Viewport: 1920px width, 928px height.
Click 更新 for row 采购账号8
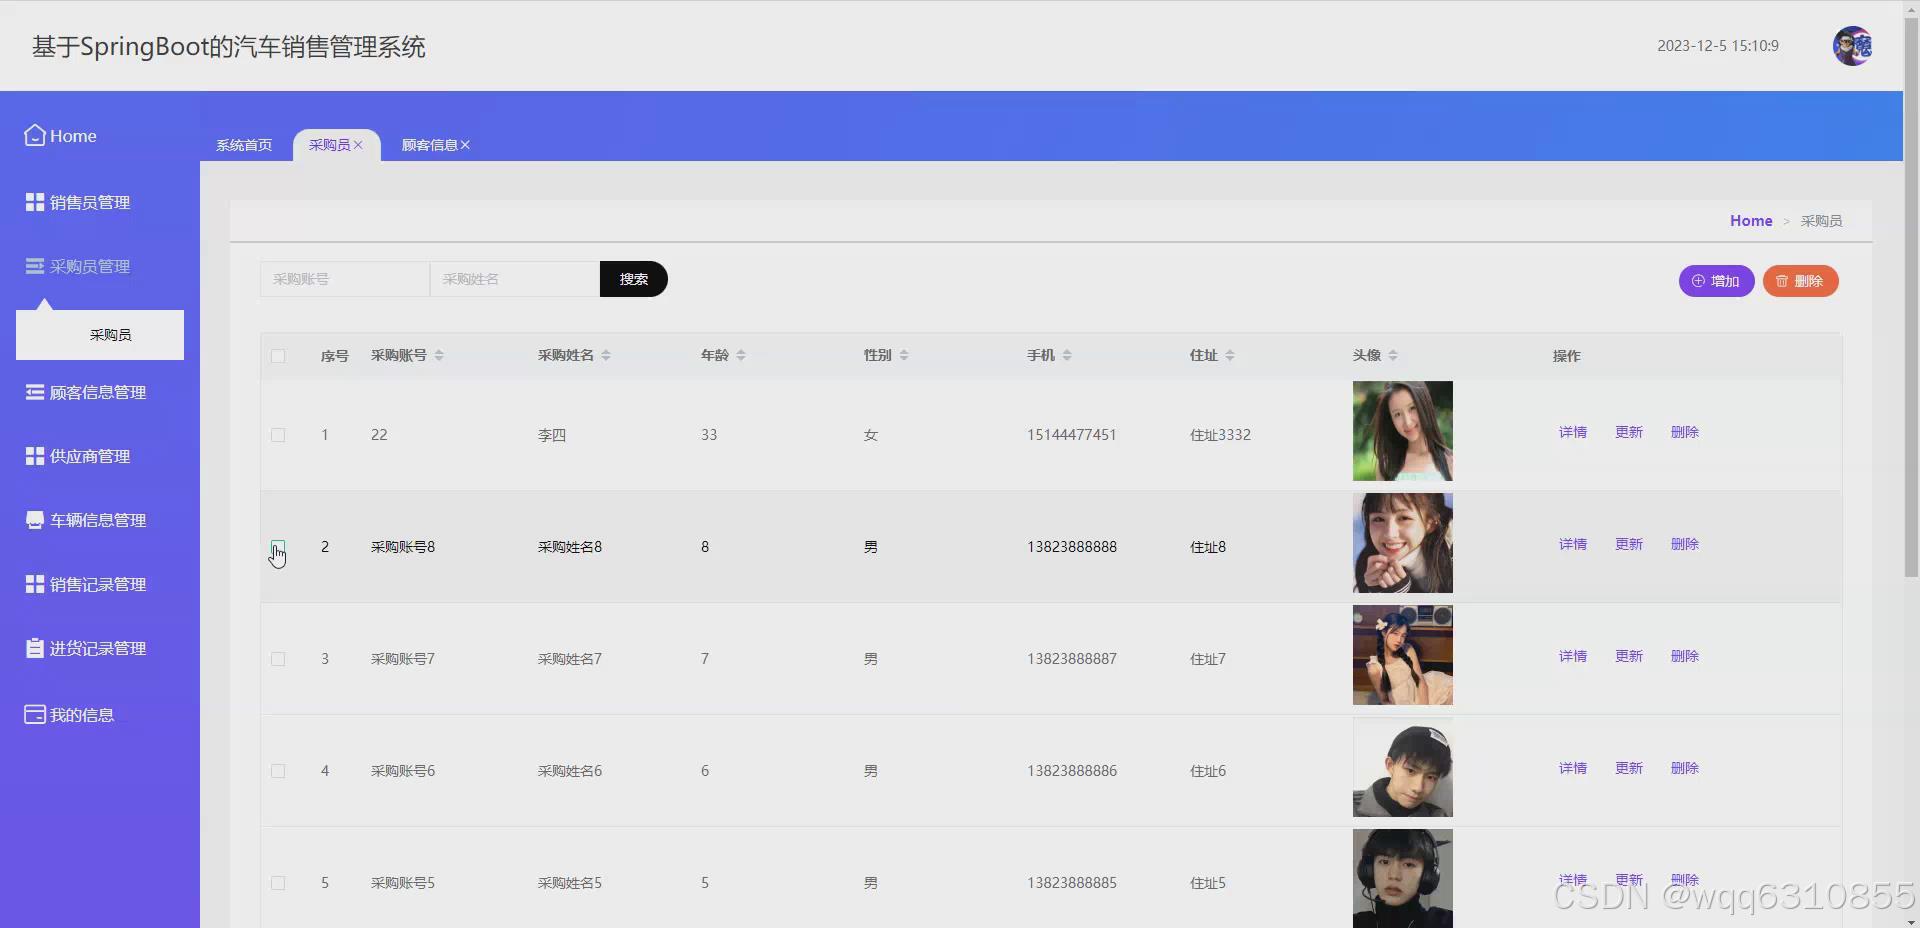1629,544
